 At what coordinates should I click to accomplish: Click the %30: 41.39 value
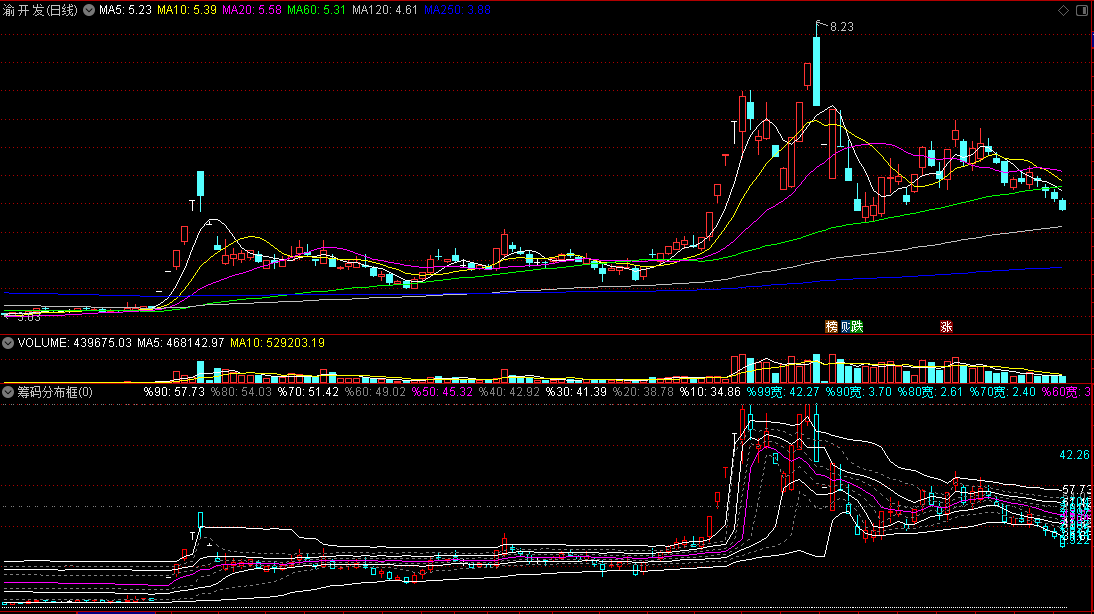pos(576,392)
